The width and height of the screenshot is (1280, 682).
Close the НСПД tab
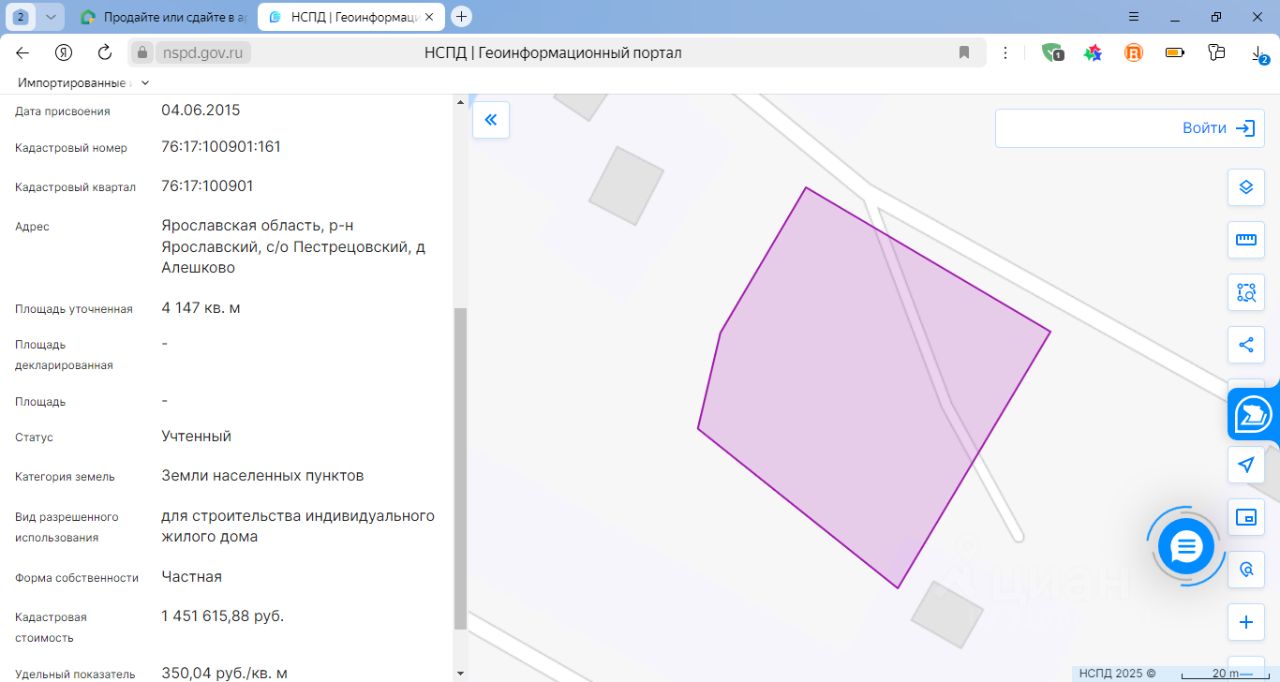[431, 17]
